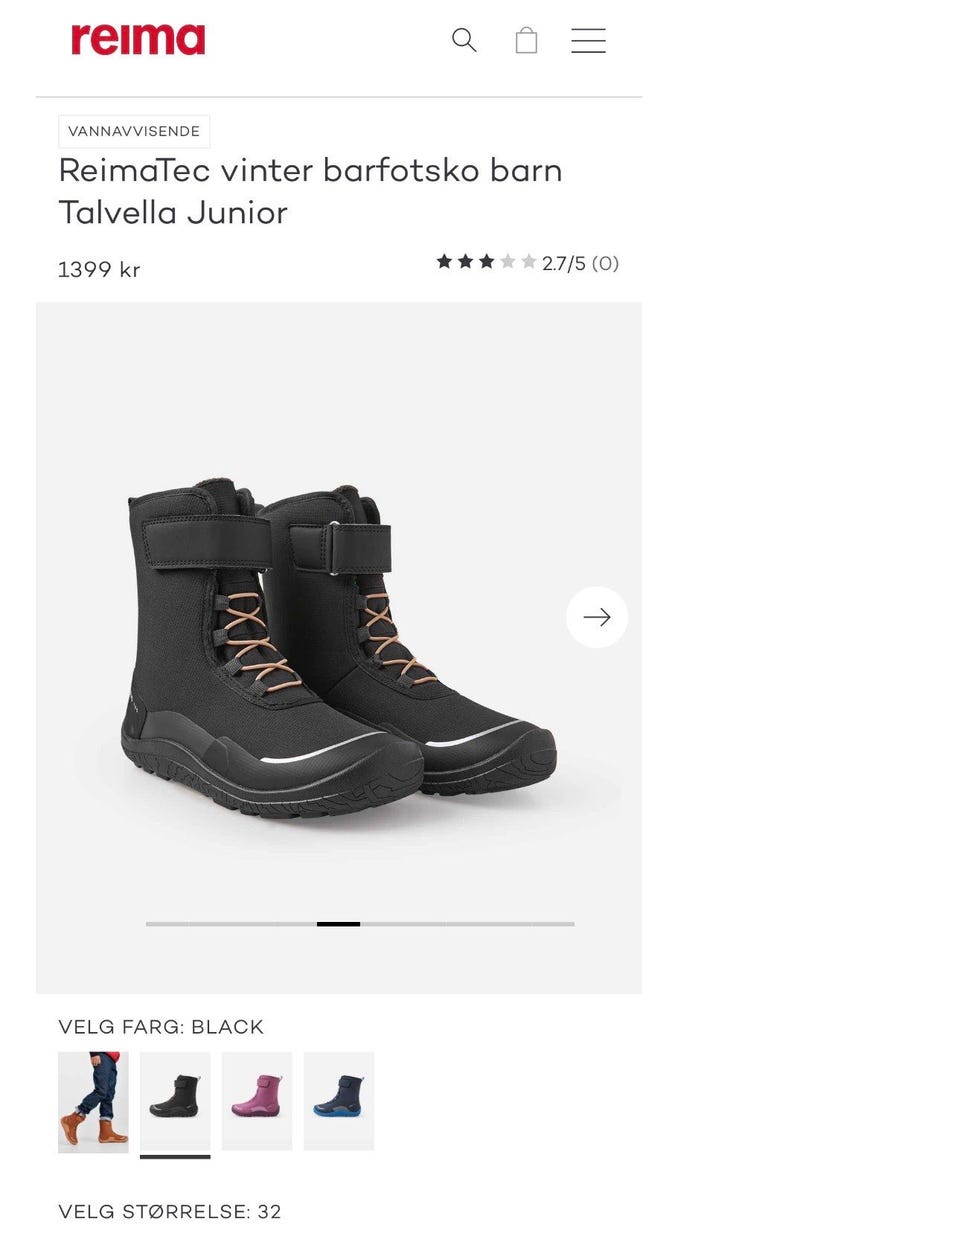Open the 2.7/5 (0) reviews link
This screenshot has height=1233, width=960.
click(x=580, y=263)
